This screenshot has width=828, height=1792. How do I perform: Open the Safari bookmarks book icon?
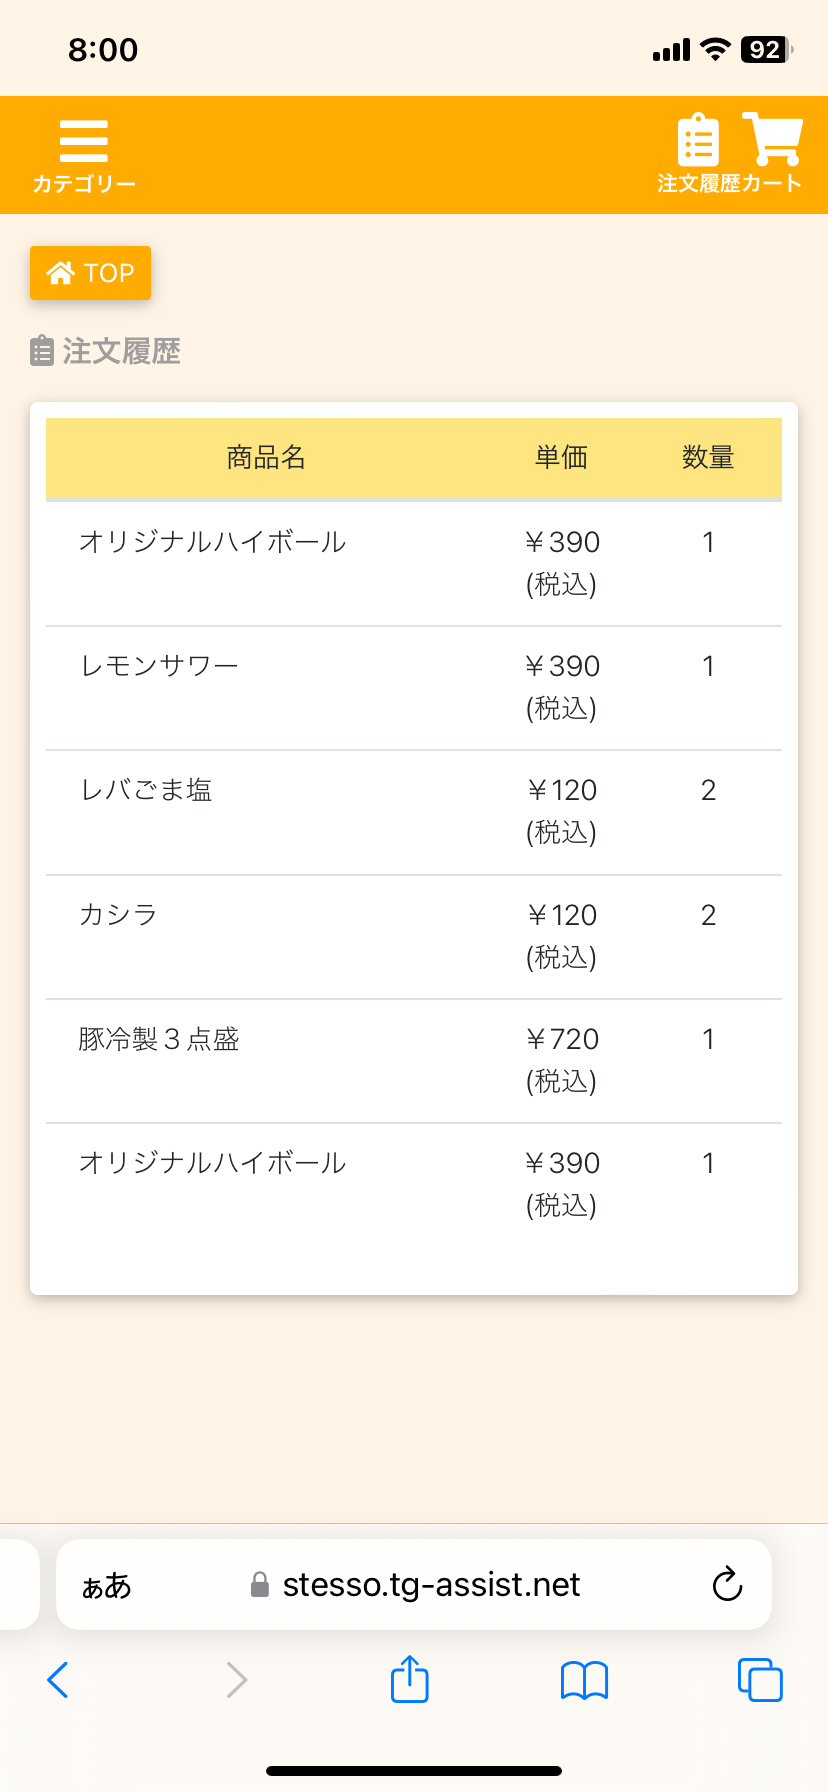point(585,1680)
